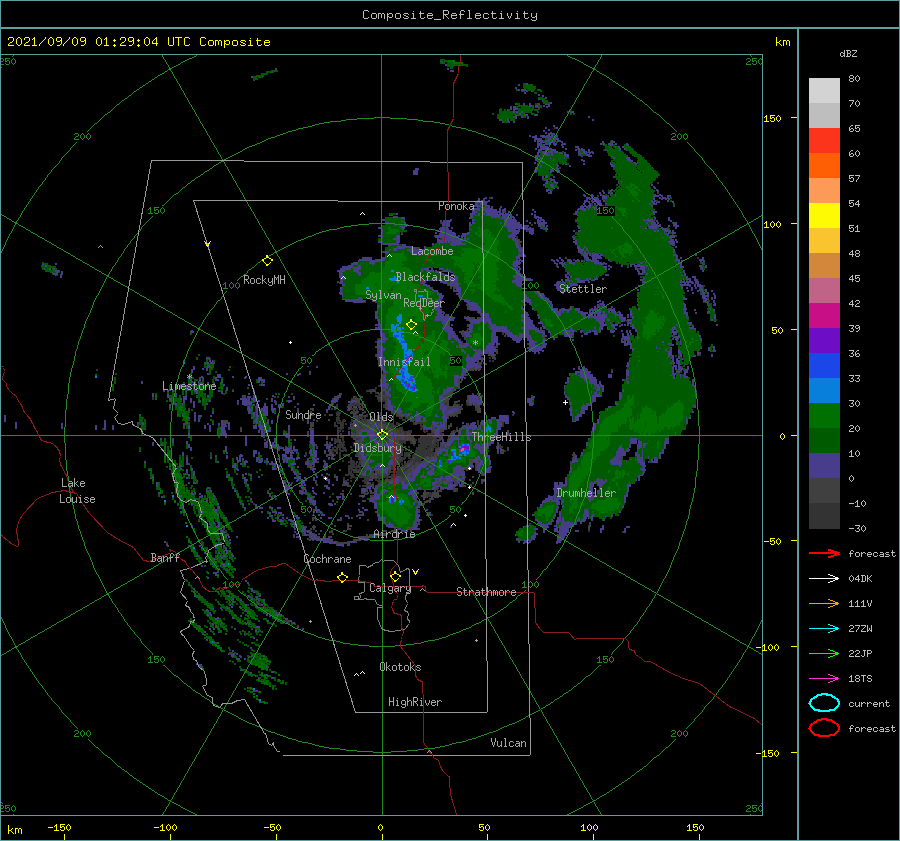Click the Okotoks label

tap(401, 667)
